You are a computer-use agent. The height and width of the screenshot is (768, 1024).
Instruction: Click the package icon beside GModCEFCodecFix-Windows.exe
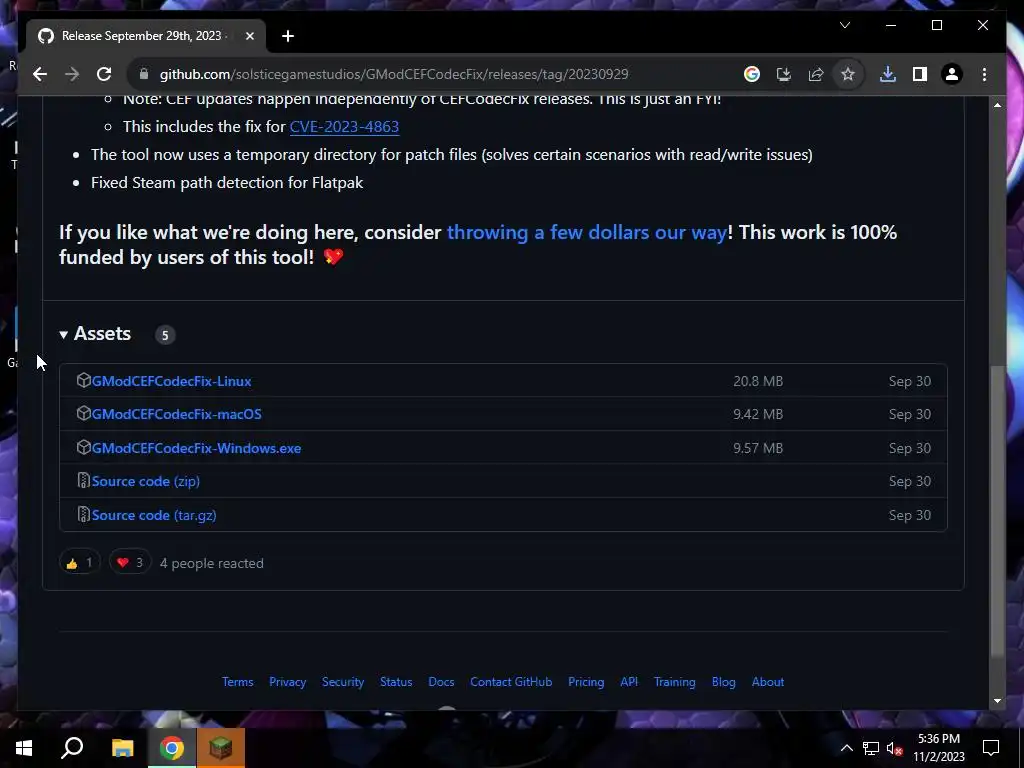83,447
